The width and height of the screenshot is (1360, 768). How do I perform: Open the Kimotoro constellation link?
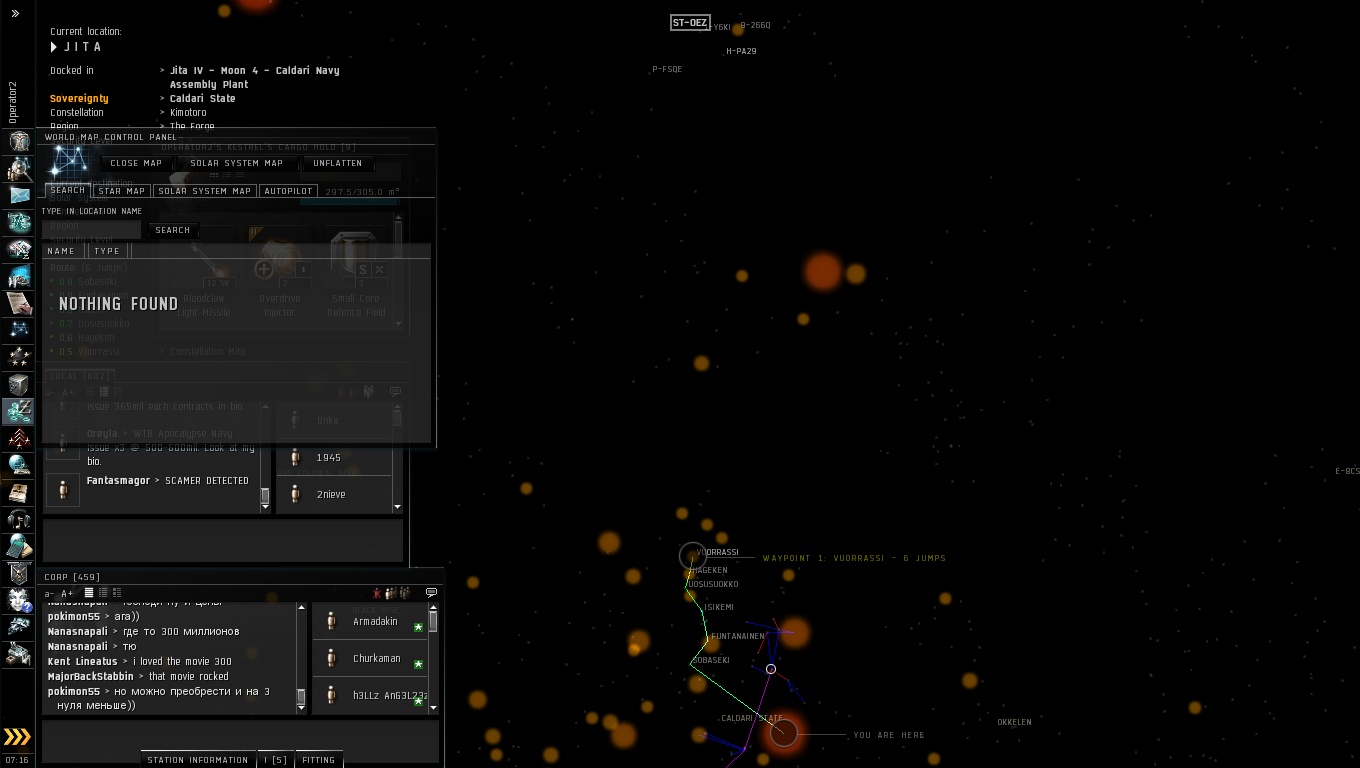(x=188, y=112)
